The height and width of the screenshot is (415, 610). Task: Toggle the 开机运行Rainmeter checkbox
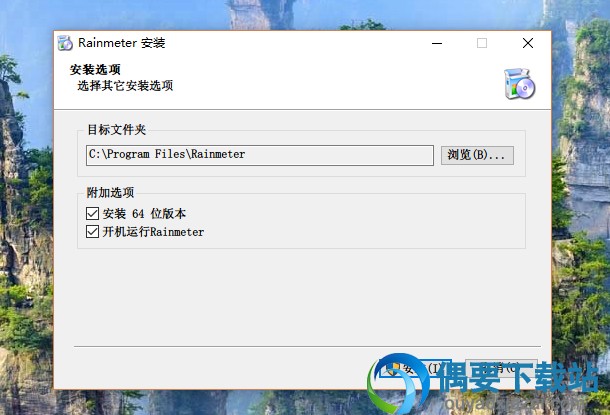pos(92,232)
